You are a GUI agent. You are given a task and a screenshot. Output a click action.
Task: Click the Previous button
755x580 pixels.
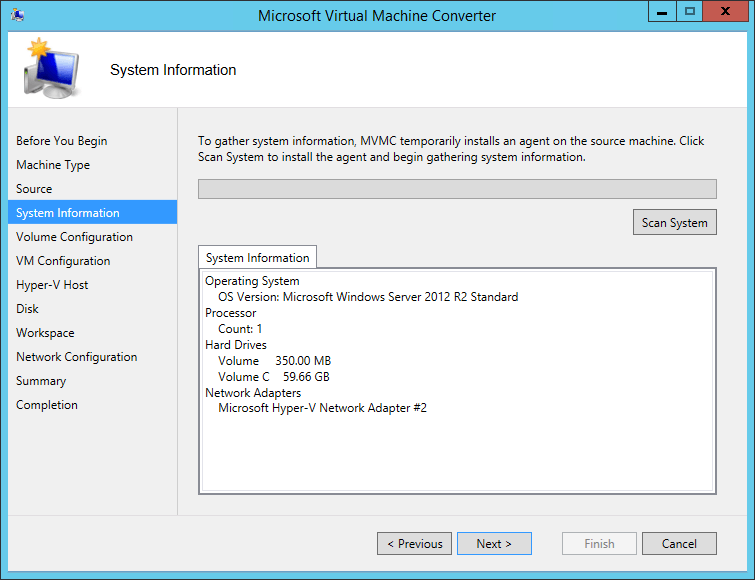click(x=414, y=543)
